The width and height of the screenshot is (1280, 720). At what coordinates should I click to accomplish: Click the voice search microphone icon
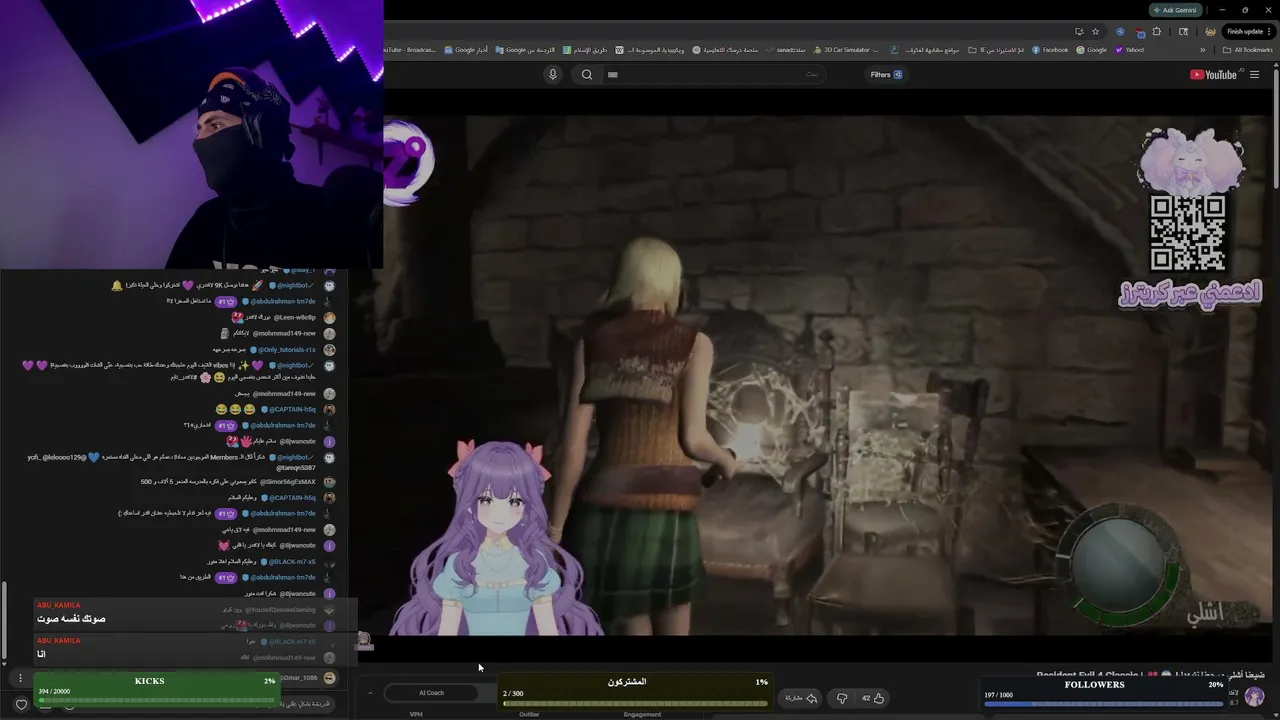pyautogui.click(x=552, y=74)
